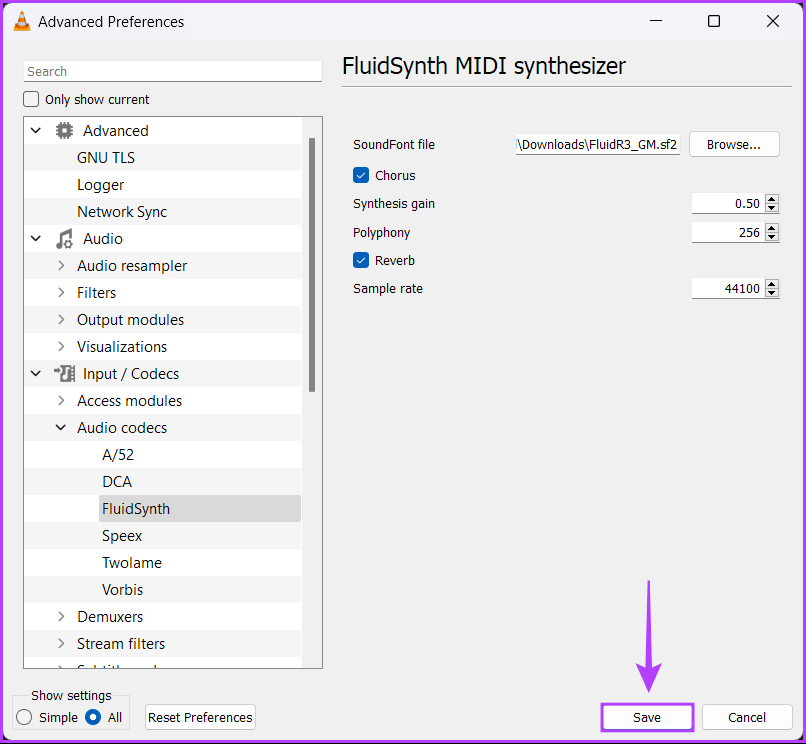806x744 pixels.
Task: Uncheck the Reverb checkbox
Action: pos(361,260)
